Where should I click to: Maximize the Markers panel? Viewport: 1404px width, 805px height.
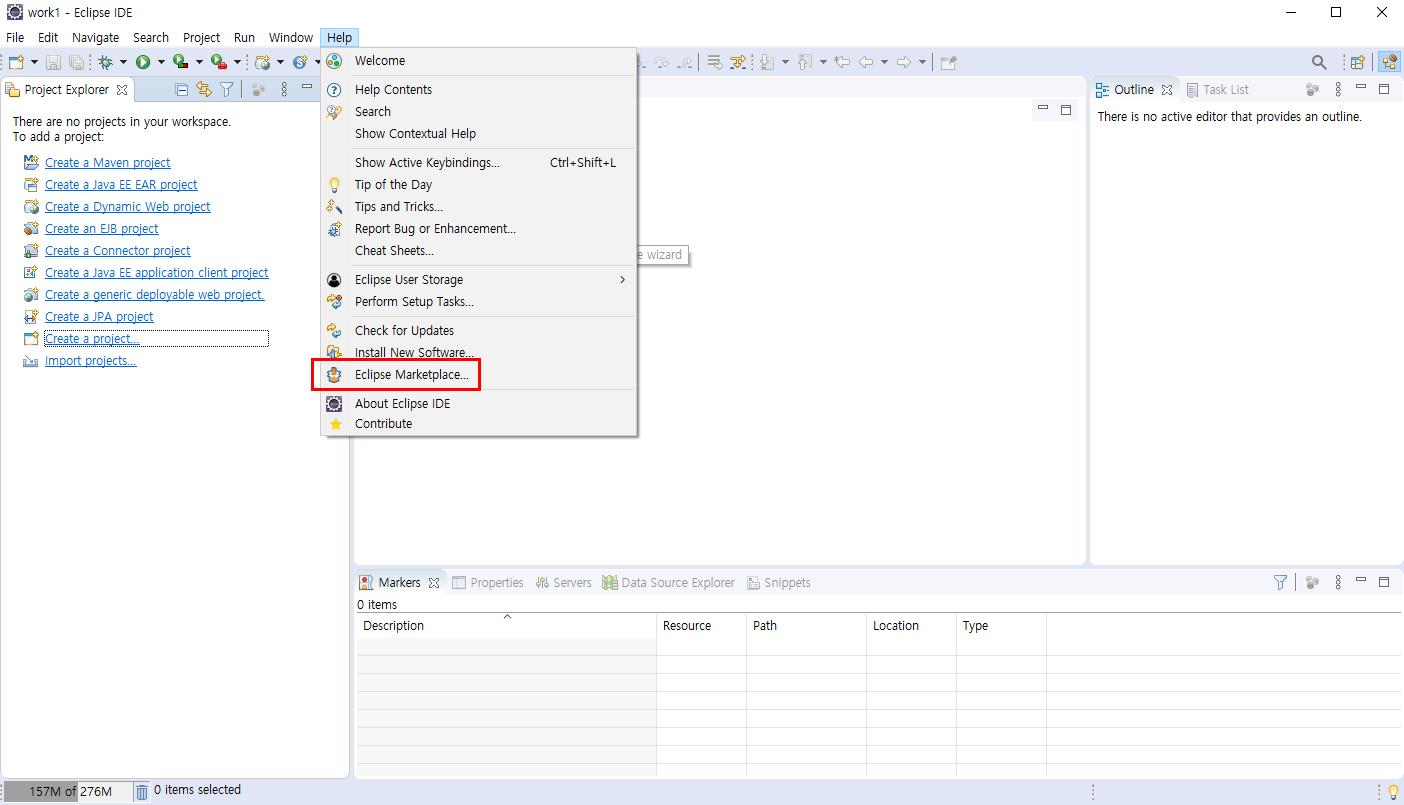[1384, 582]
